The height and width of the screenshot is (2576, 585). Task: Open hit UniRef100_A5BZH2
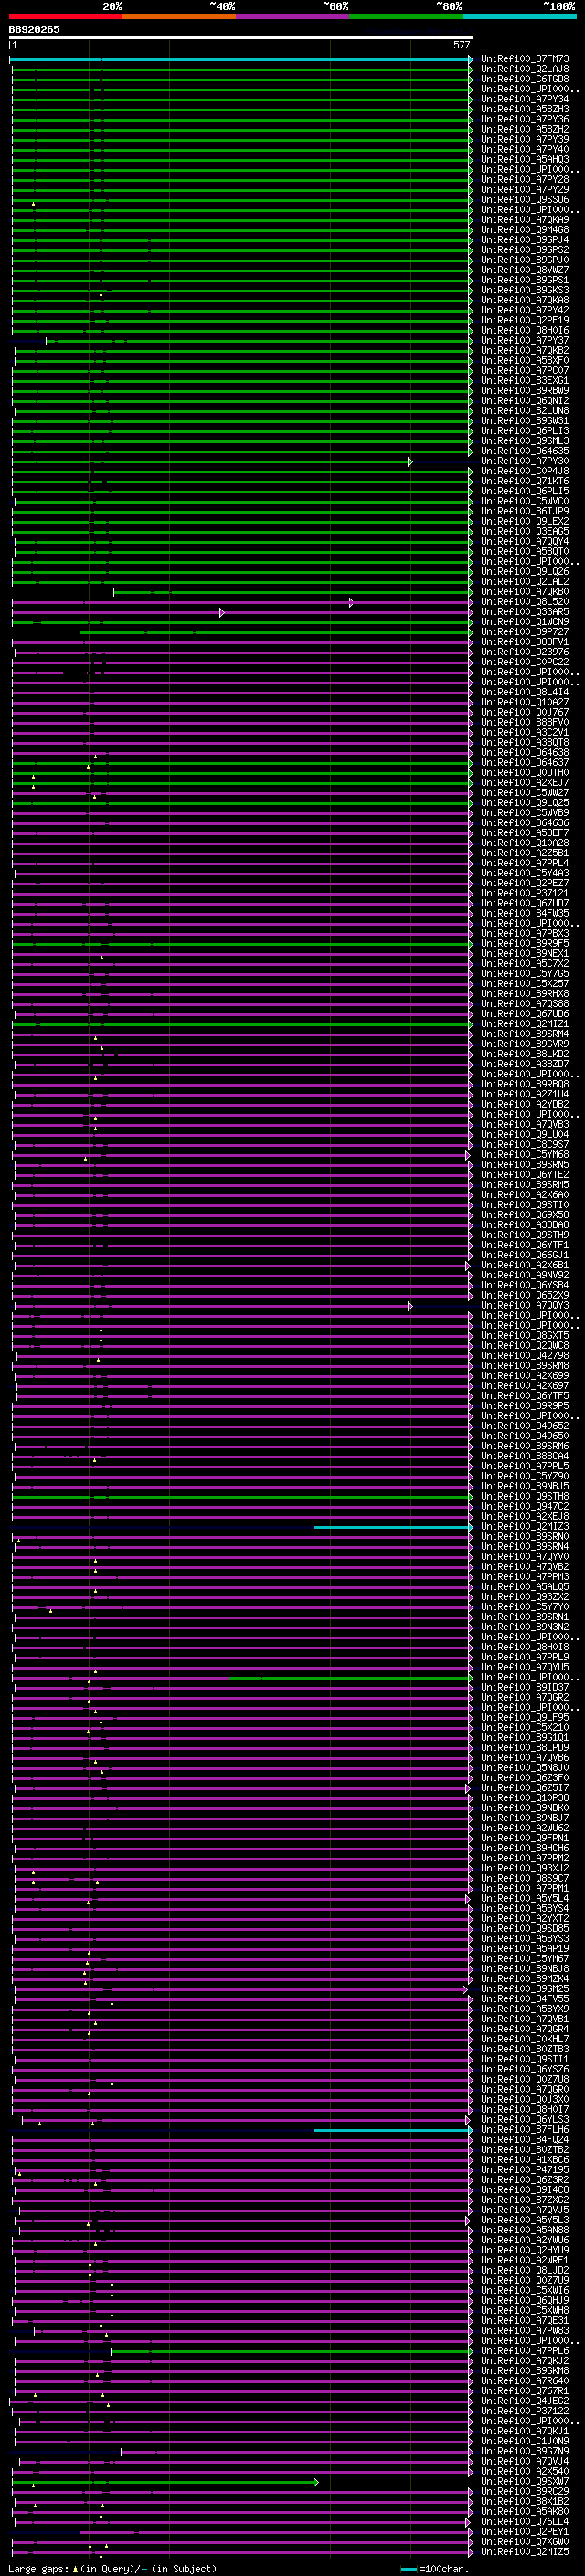click(x=524, y=129)
